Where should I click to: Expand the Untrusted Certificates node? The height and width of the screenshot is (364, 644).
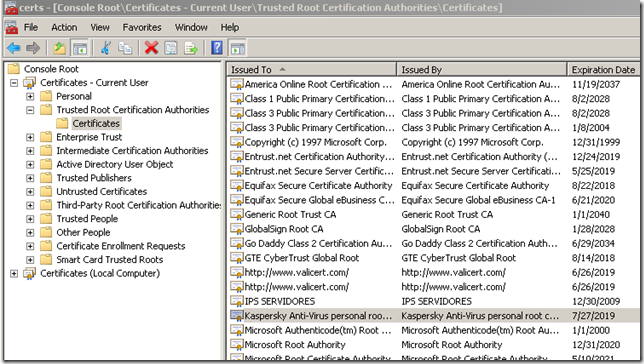click(x=30, y=191)
